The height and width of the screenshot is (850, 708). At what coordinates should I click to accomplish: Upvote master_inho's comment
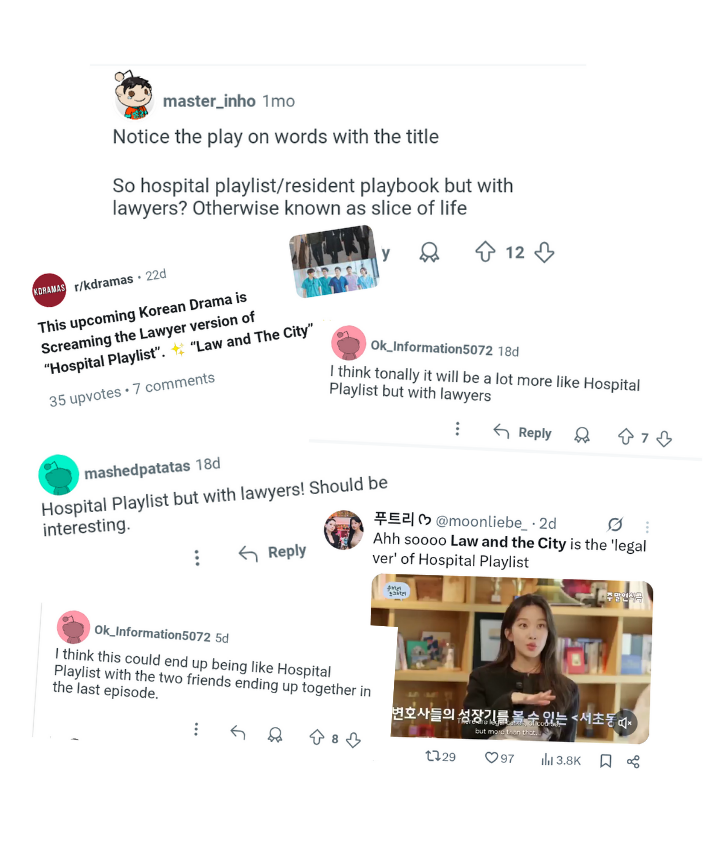485,252
